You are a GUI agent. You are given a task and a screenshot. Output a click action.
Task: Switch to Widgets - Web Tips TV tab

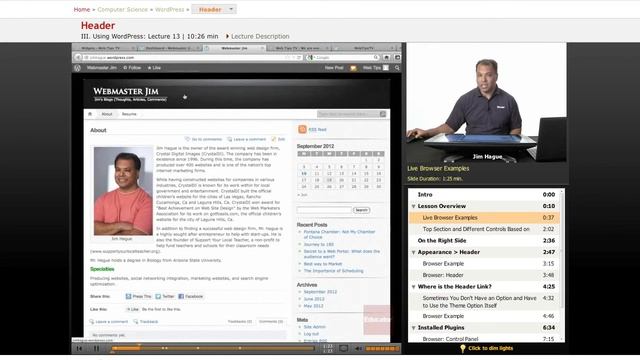point(104,48)
